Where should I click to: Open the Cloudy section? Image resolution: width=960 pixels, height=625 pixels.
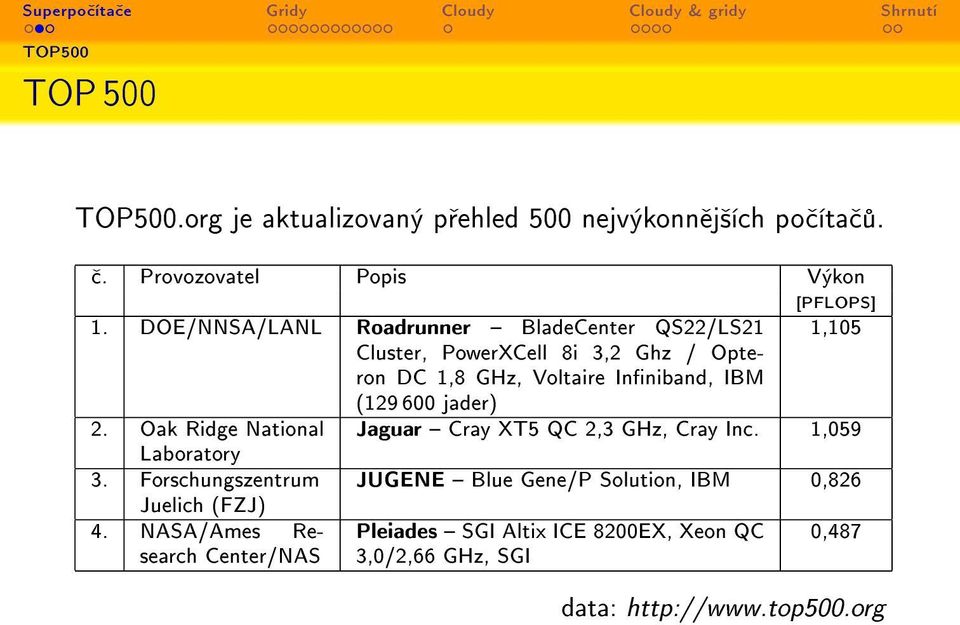(468, 11)
